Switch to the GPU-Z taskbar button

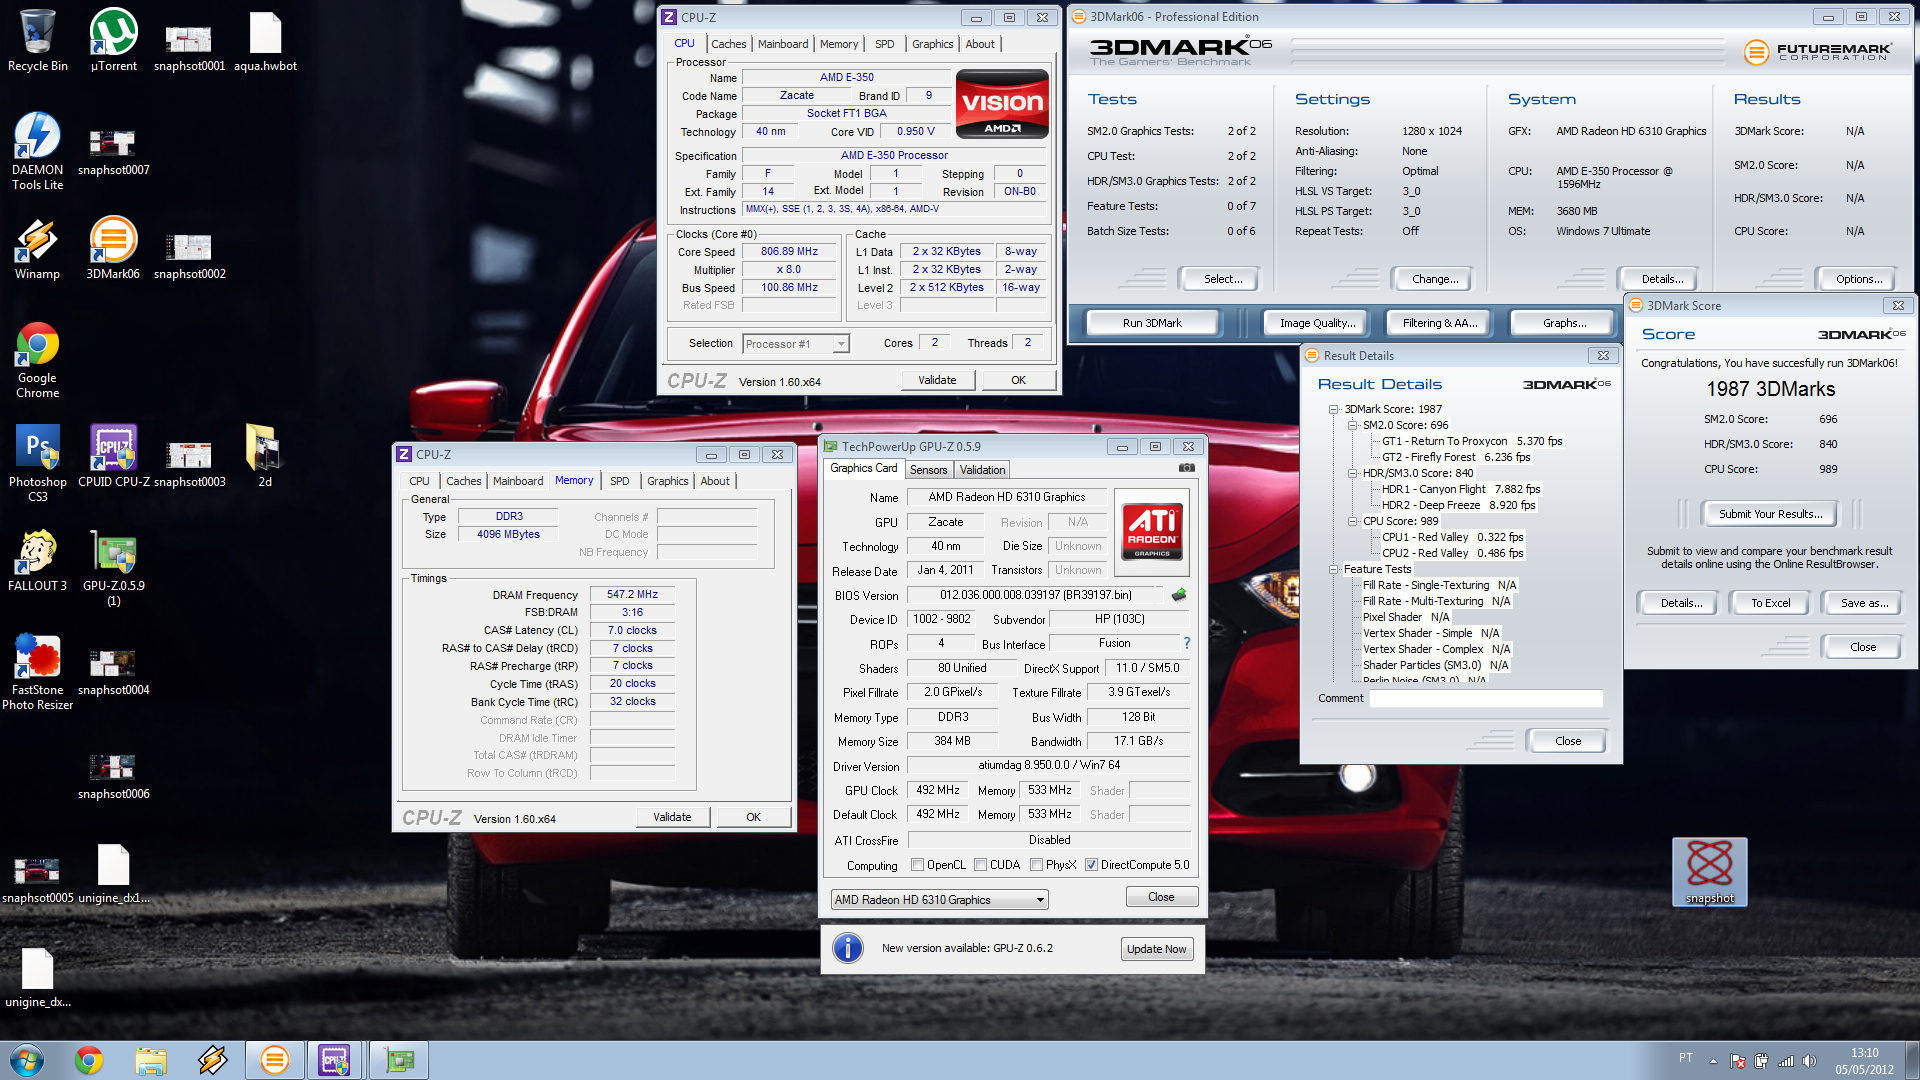click(399, 1060)
